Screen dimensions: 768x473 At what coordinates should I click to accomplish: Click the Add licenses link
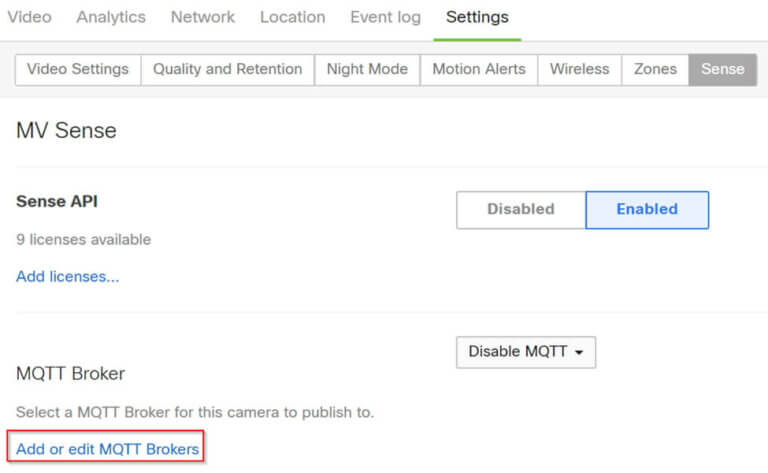68,277
